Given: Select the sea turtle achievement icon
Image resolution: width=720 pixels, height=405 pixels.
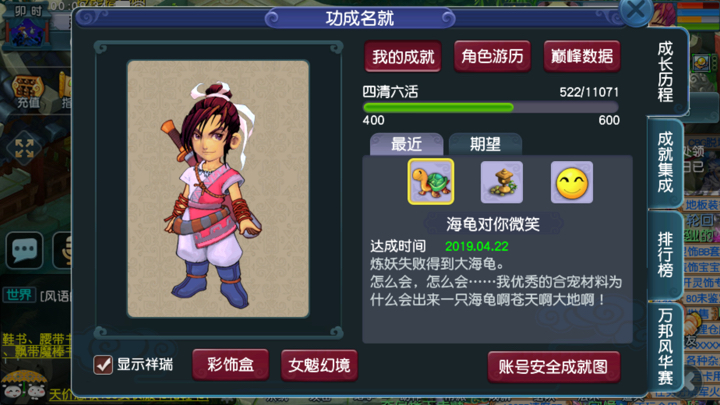Looking at the screenshot, I should (x=431, y=182).
